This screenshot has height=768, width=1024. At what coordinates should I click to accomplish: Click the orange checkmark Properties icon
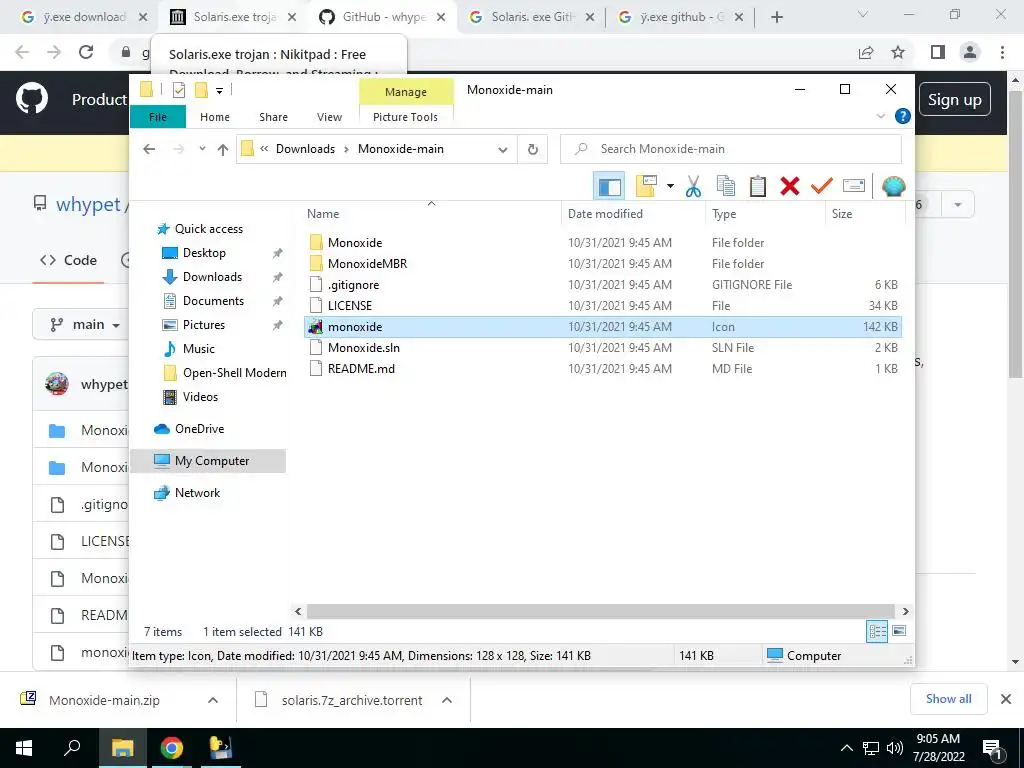point(822,186)
